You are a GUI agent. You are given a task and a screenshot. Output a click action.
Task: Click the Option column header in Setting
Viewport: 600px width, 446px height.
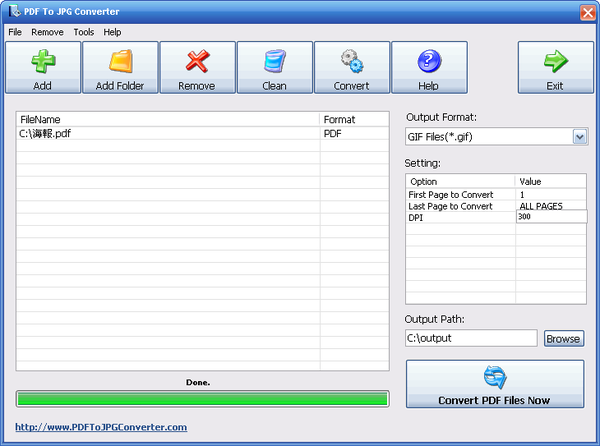coord(460,181)
